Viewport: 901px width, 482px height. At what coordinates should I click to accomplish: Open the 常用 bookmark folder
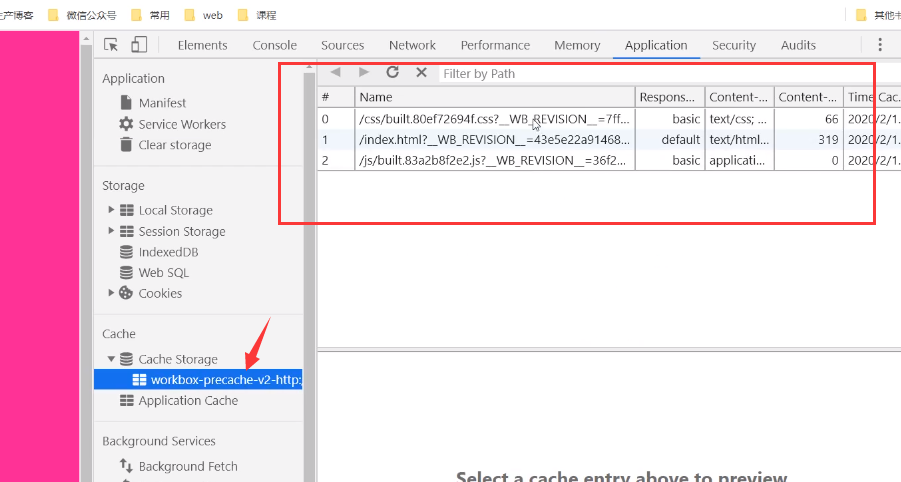151,15
